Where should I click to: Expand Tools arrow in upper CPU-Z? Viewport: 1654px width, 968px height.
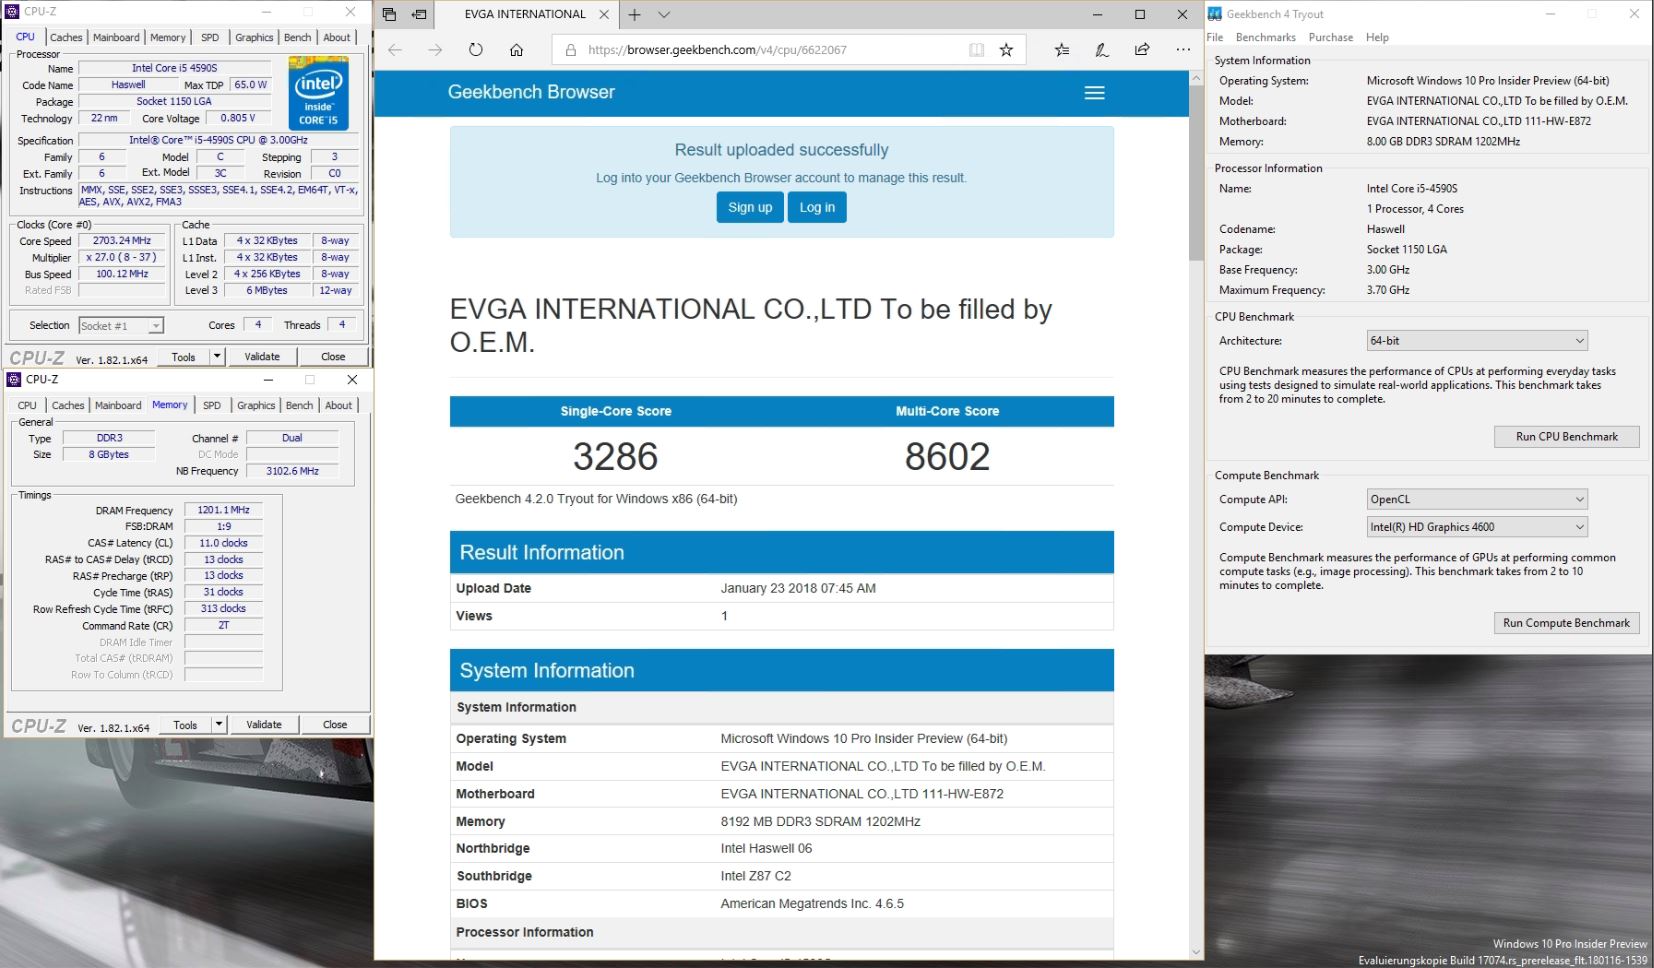coord(217,357)
